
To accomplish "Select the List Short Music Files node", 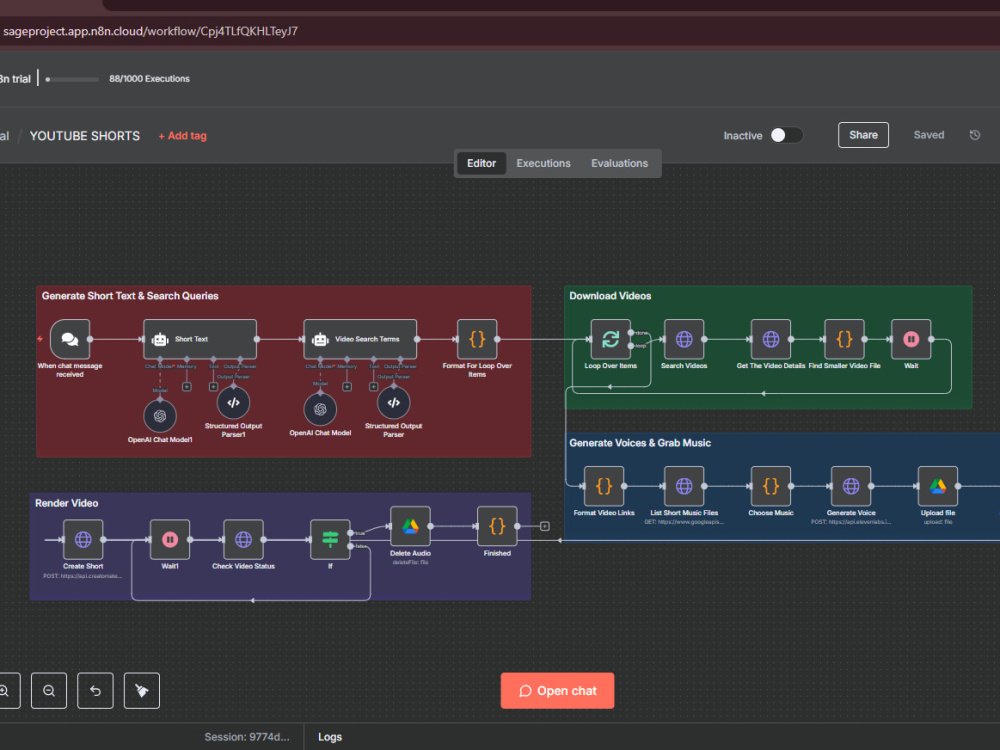I will pos(684,486).
